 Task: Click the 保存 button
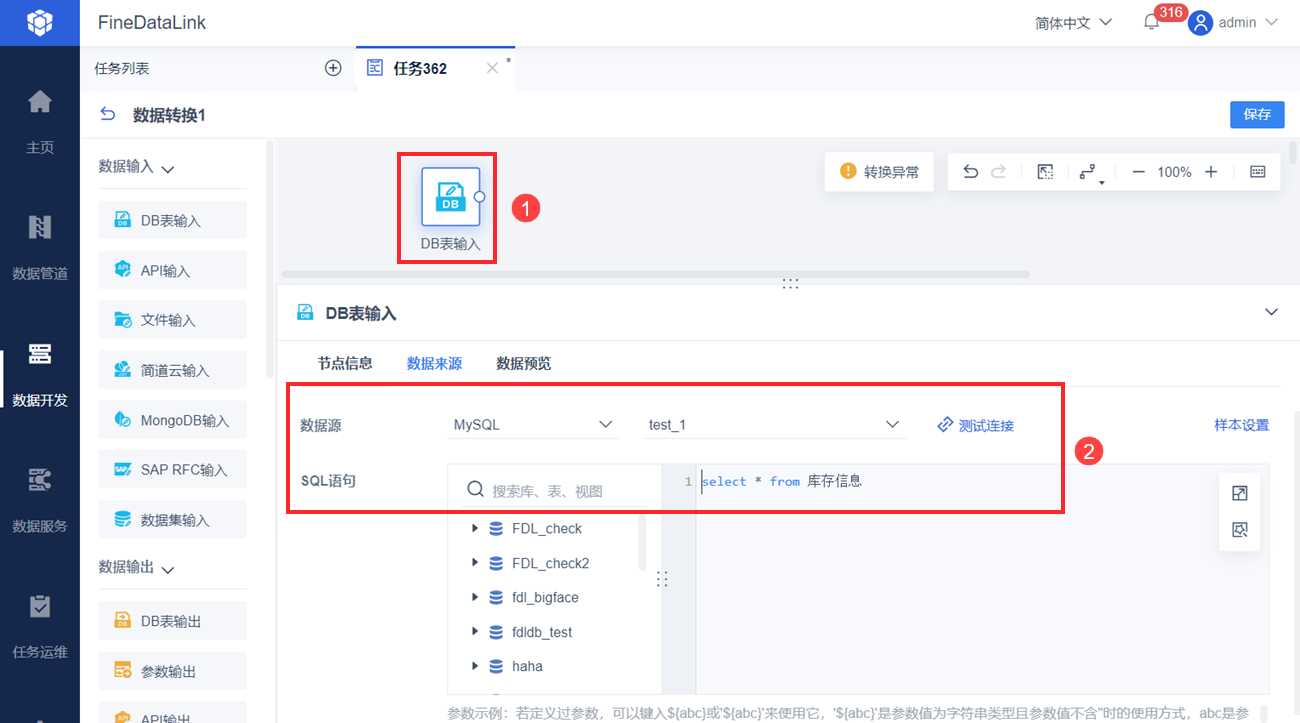tap(1257, 115)
